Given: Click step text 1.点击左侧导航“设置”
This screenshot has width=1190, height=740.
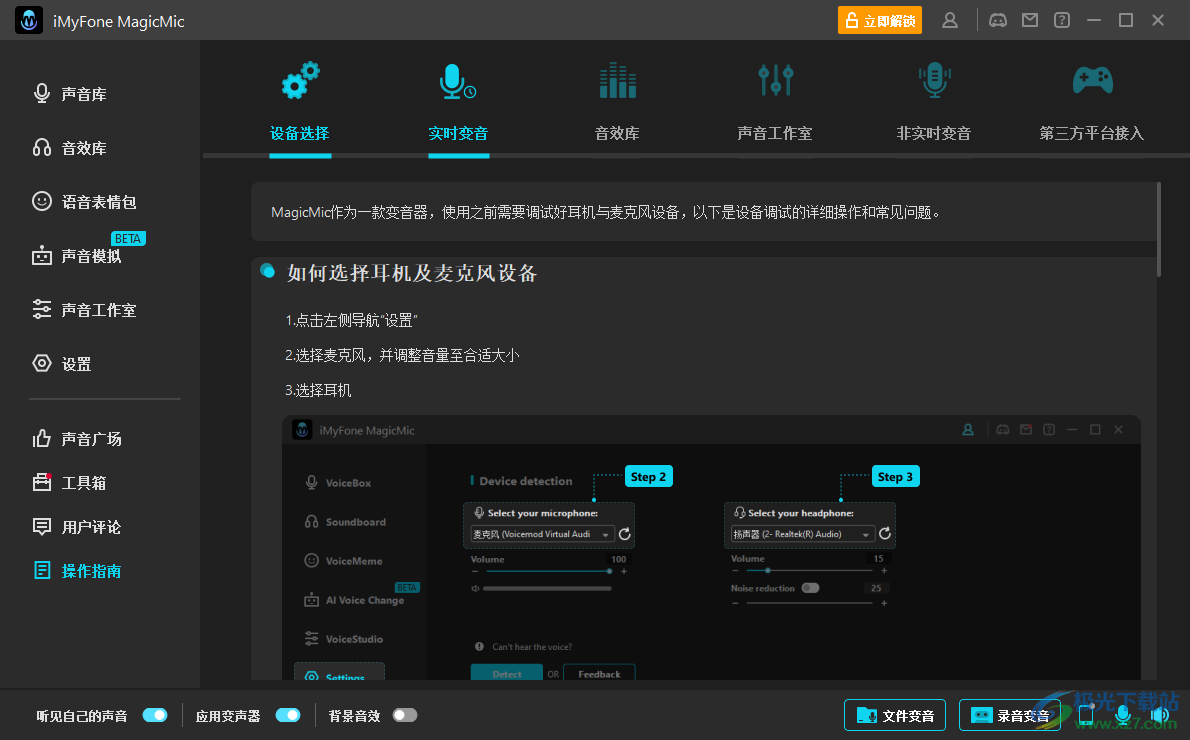Looking at the screenshot, I should tap(351, 320).
